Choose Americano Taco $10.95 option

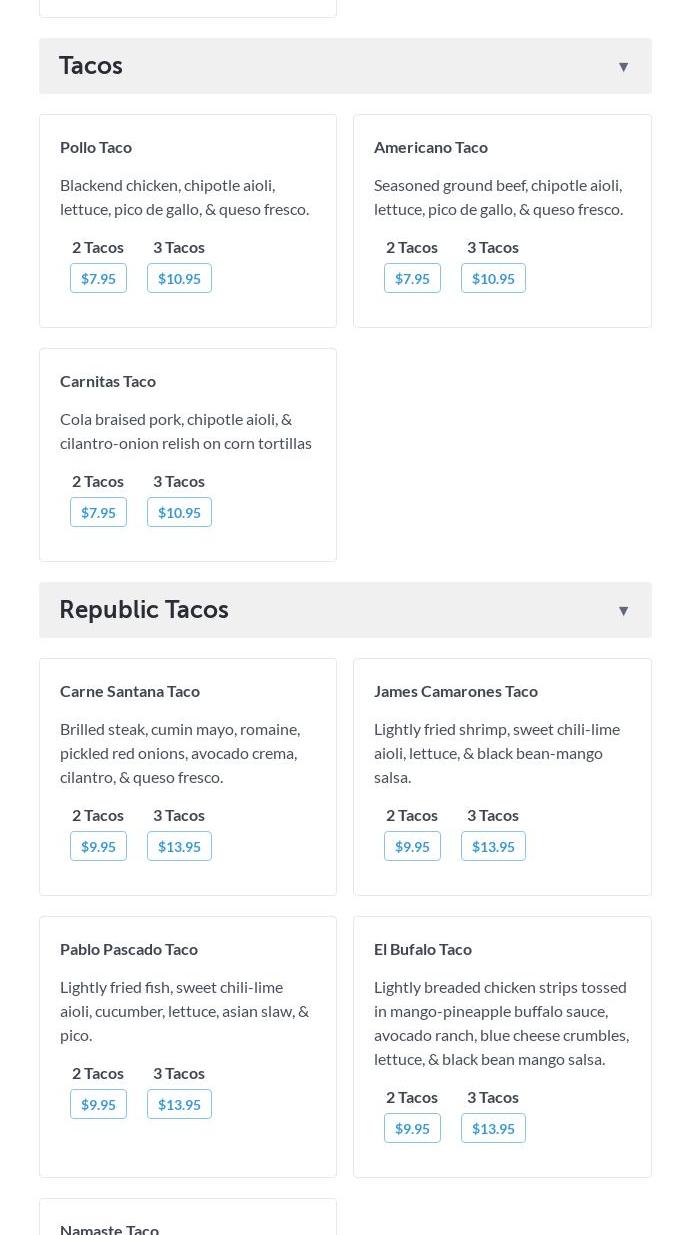click(493, 278)
